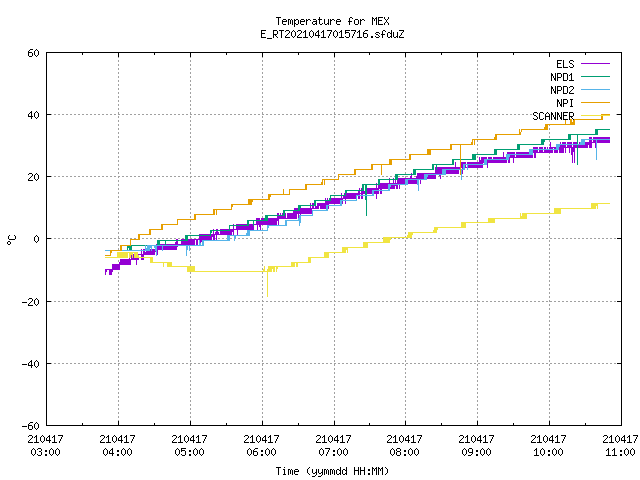Screen dimensions: 640x480
Task: Click the green NPD1 legend line sample
Action: pos(595,77)
